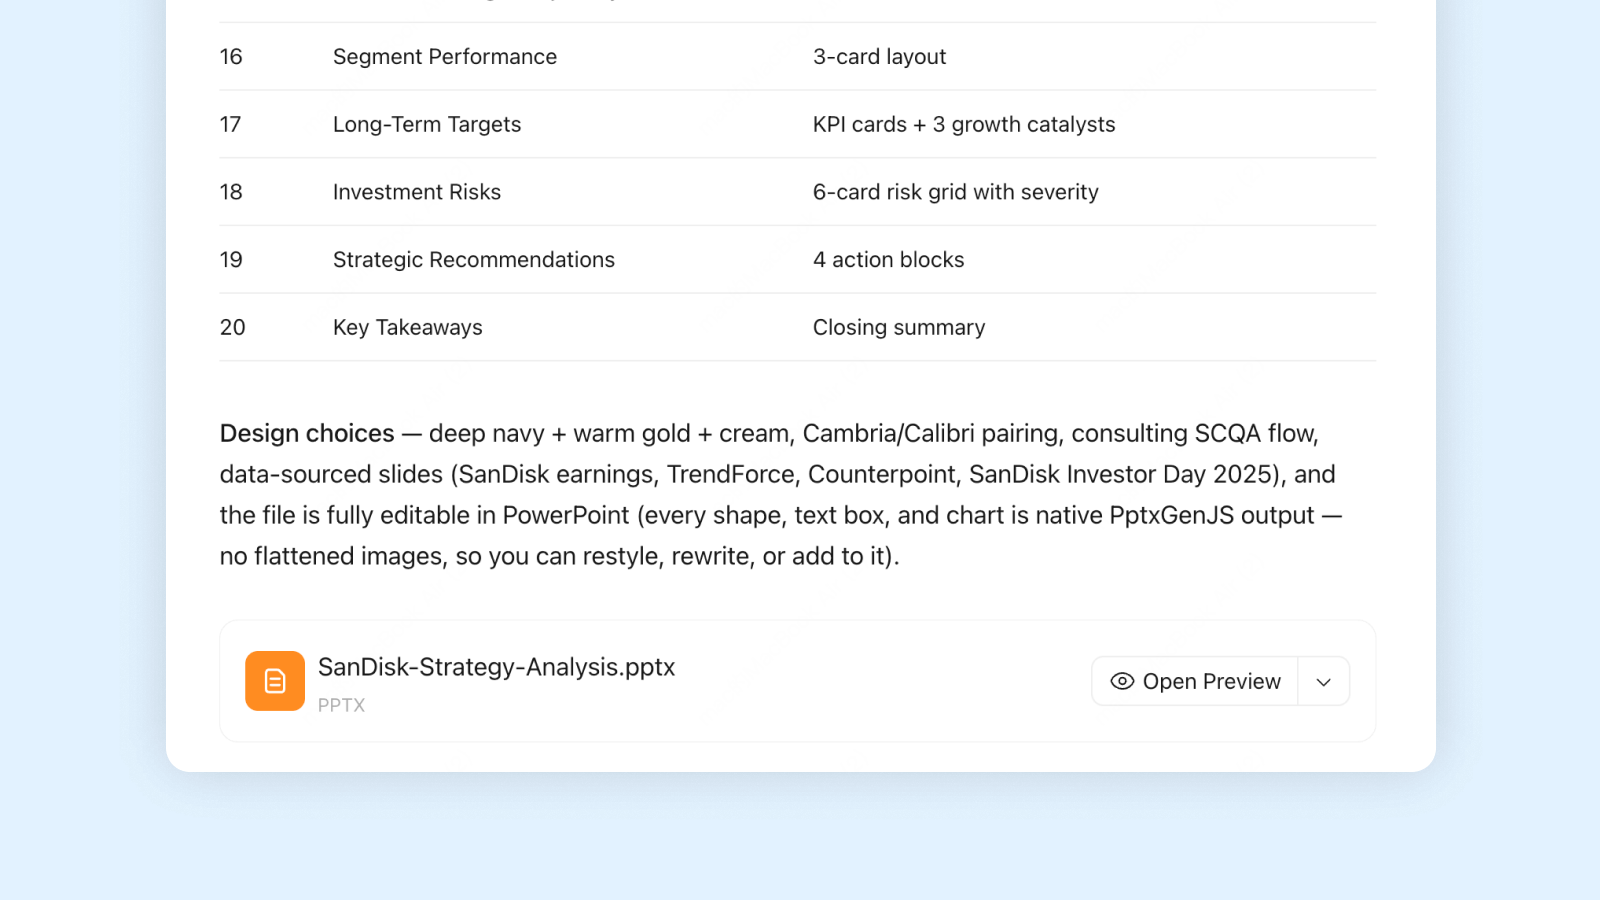Click the 4 action blocks cell

[x=888, y=260]
